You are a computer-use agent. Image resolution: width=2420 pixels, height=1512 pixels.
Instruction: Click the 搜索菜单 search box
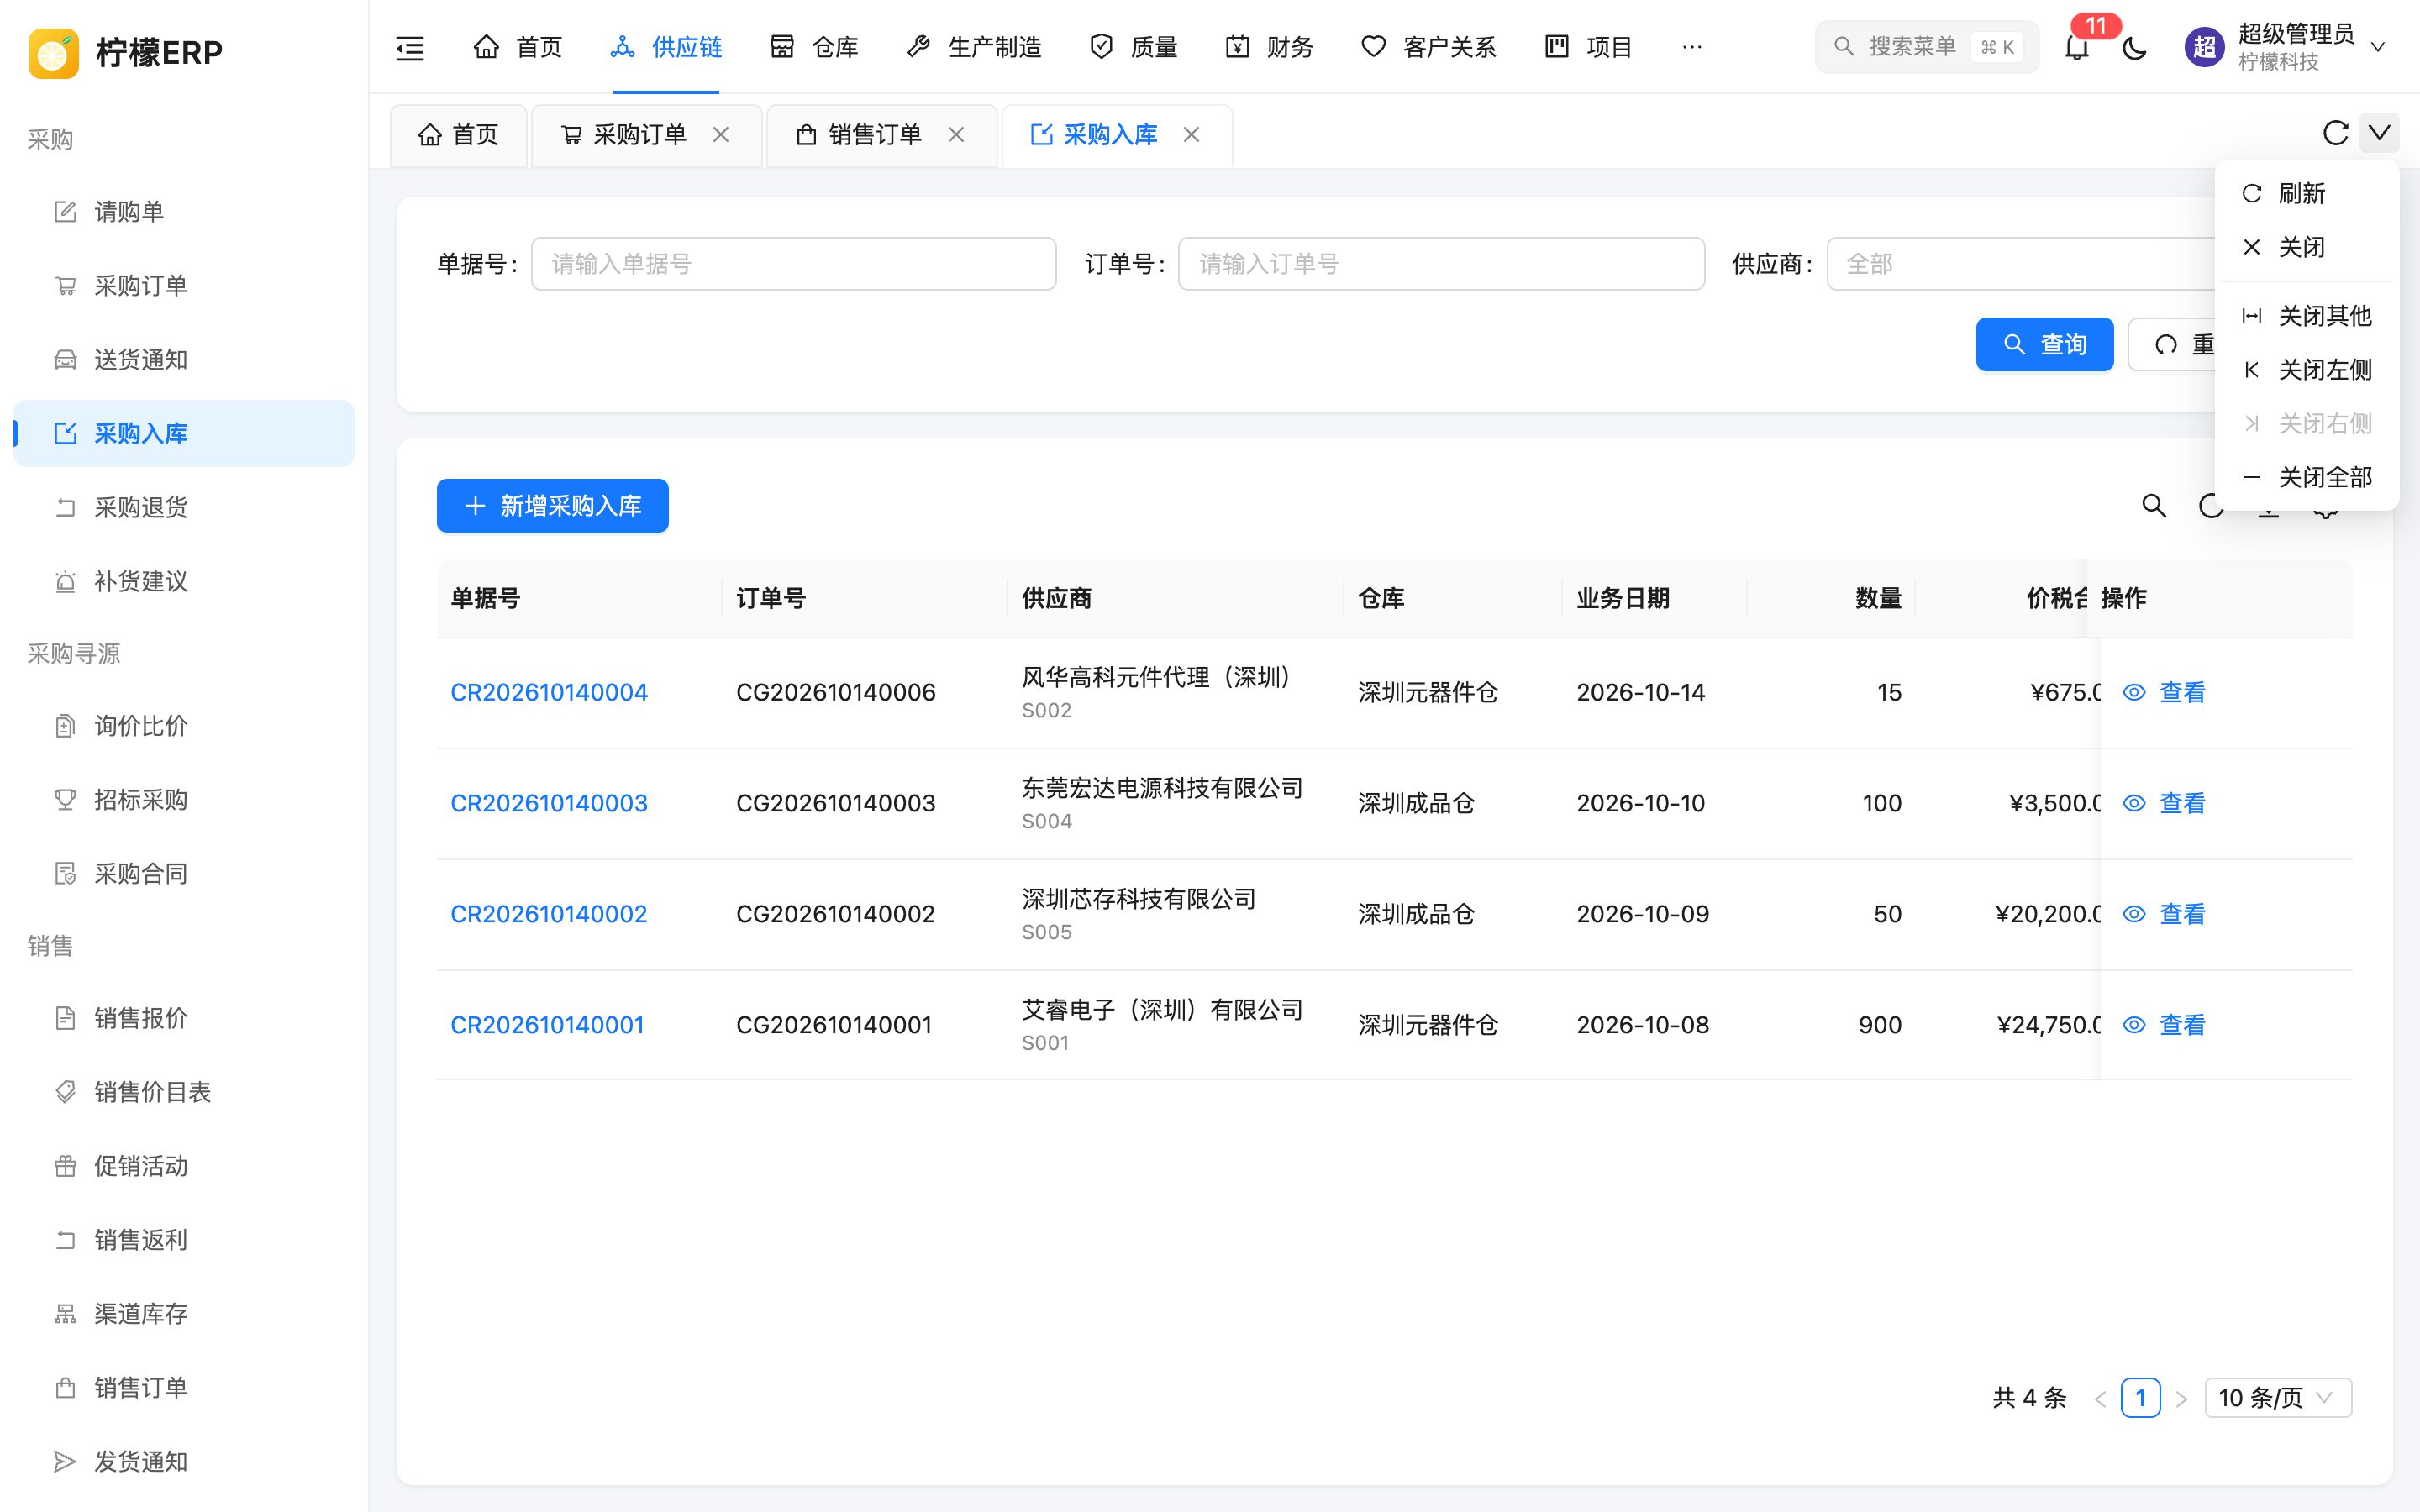[1926, 47]
